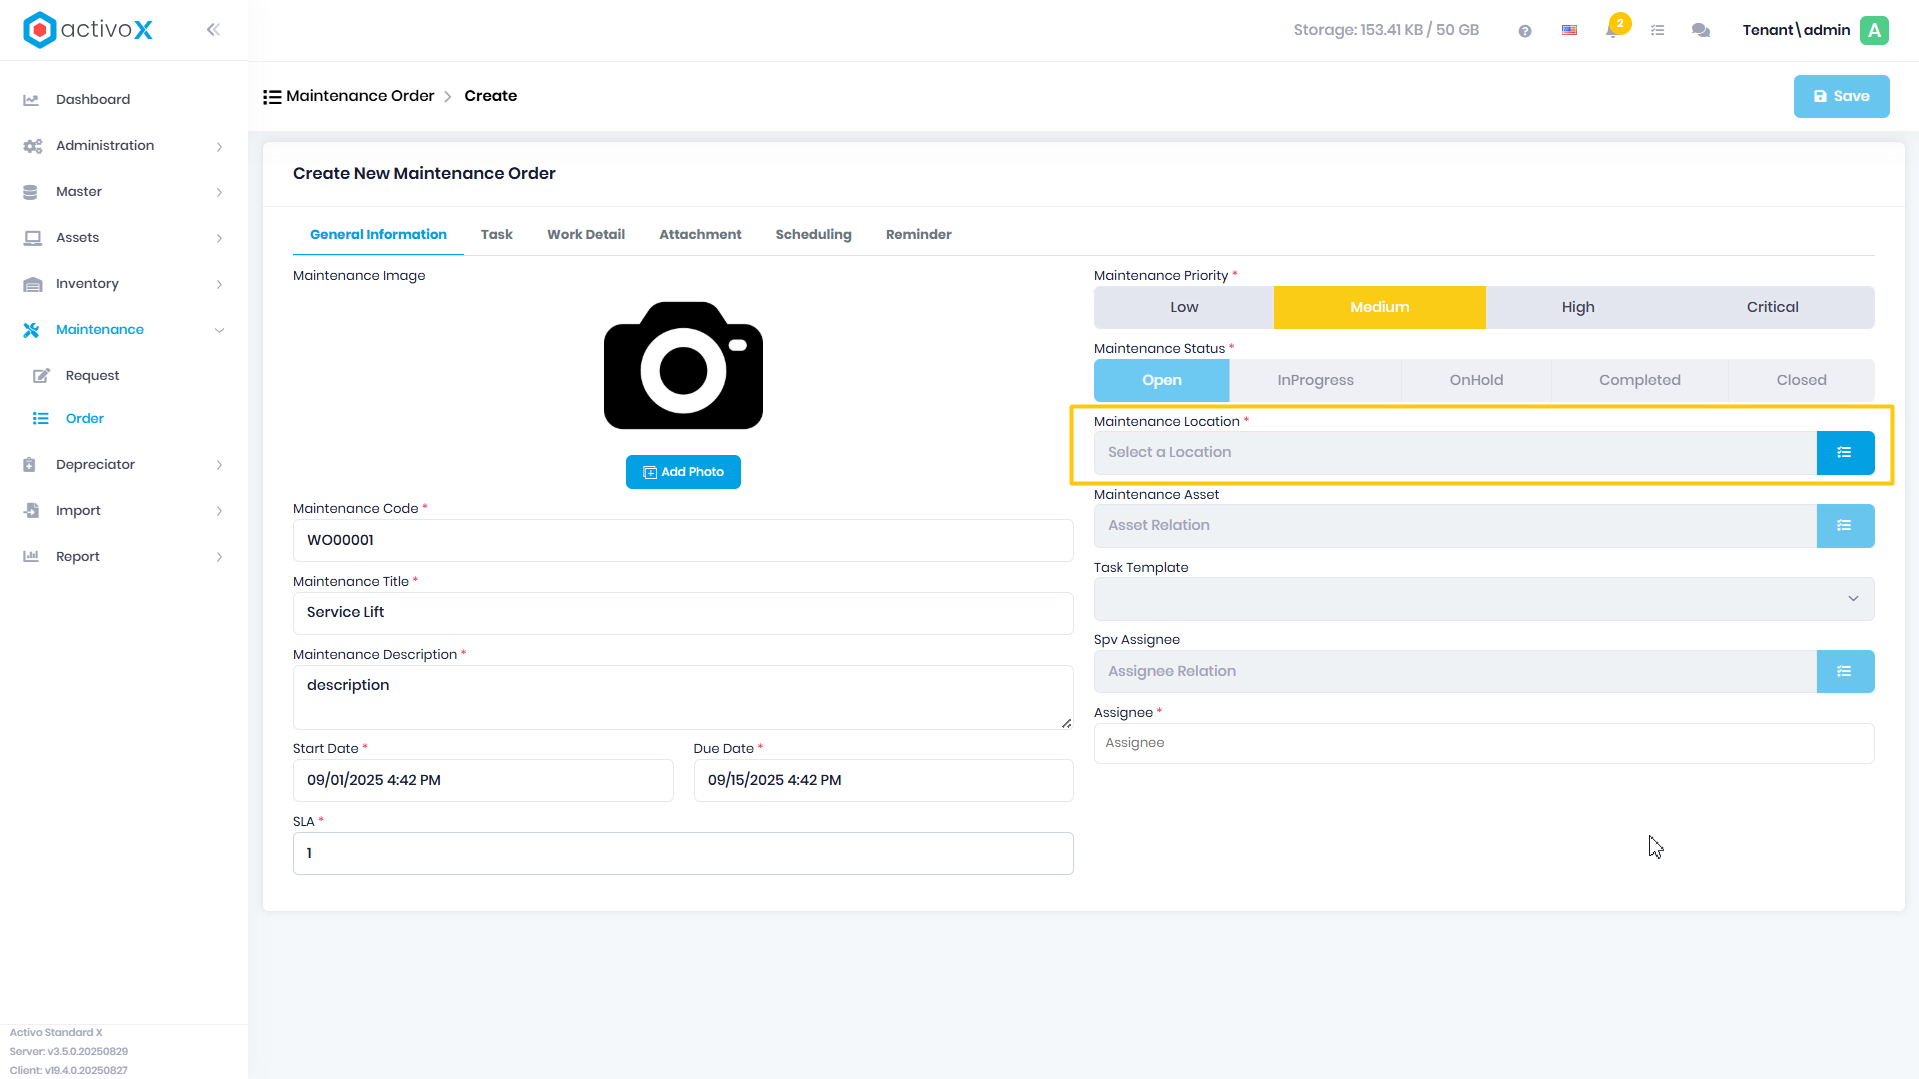Viewport: 1919px width, 1079px height.
Task: Open the Asset Relation picker button
Action: click(x=1845, y=526)
